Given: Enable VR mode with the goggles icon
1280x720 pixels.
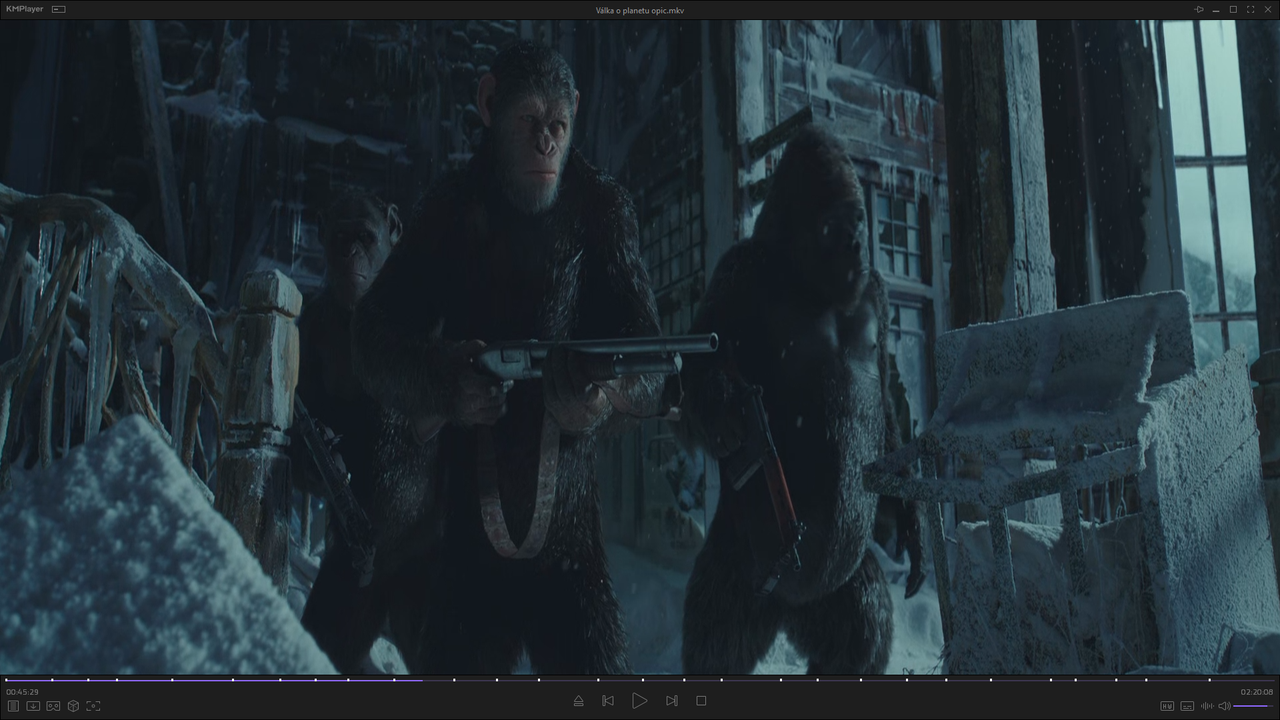Looking at the screenshot, I should click(53, 706).
